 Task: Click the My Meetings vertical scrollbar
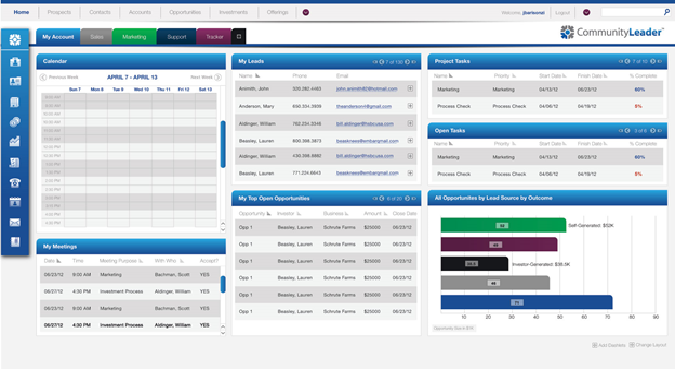(223, 284)
